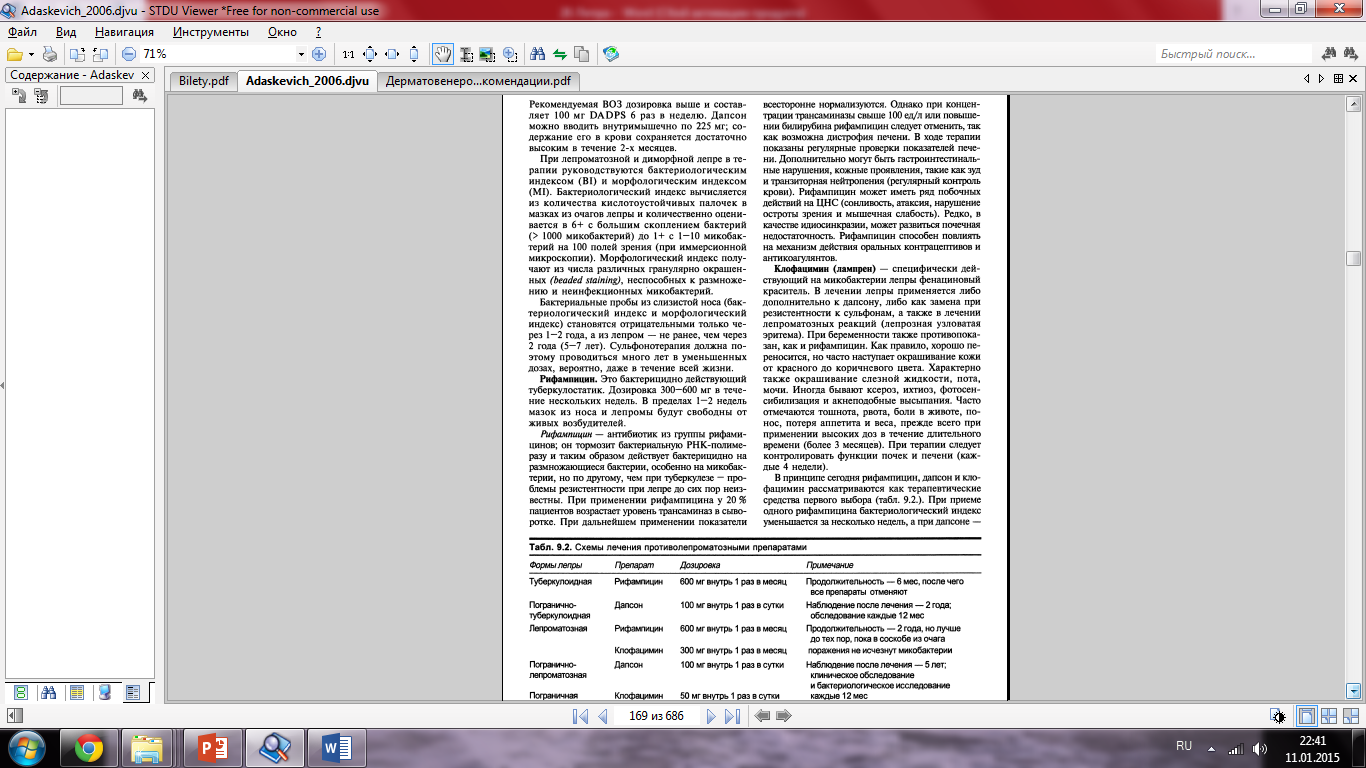The image size is (1366, 768).
Task: Click the rotate page right icon
Action: (x=100, y=54)
